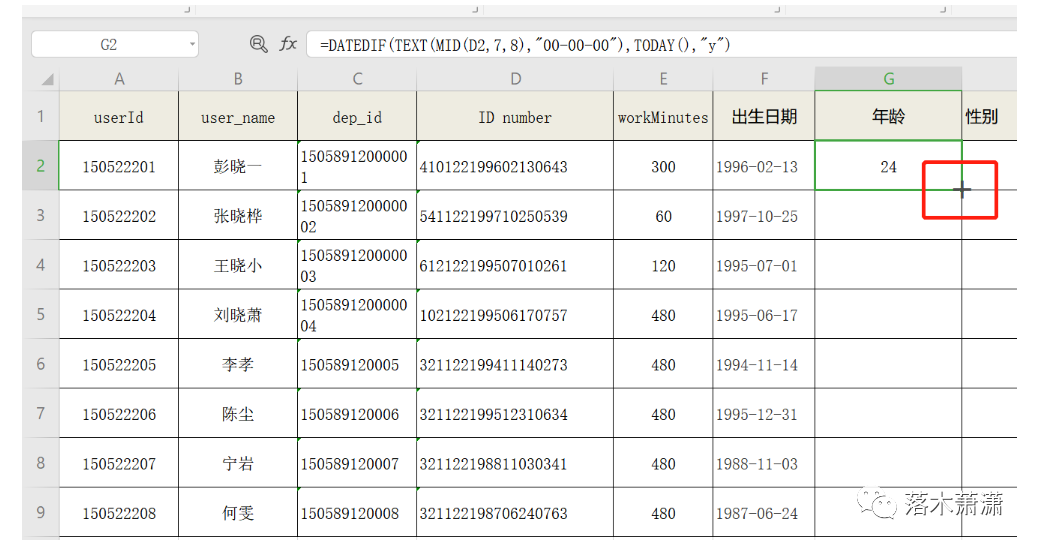The width and height of the screenshot is (1037, 549).
Task: Click the dep_id header cell
Action: point(357,116)
